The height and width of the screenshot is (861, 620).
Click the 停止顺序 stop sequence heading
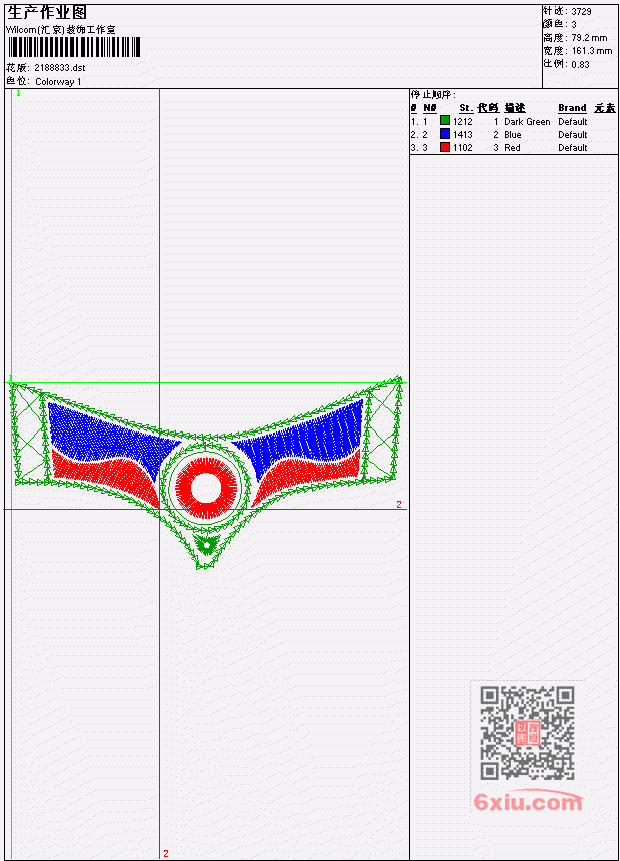tap(433, 95)
